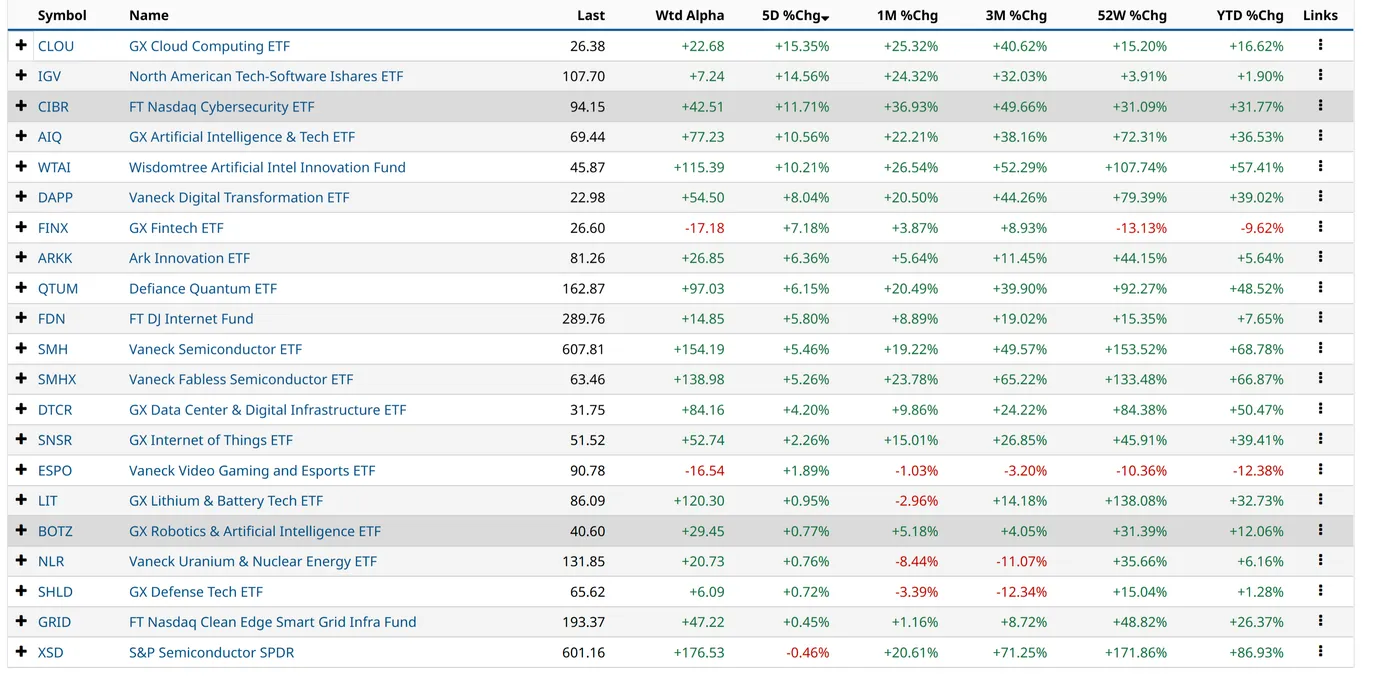
Task: Open links menu for CLOU row
Action: coord(1320,45)
